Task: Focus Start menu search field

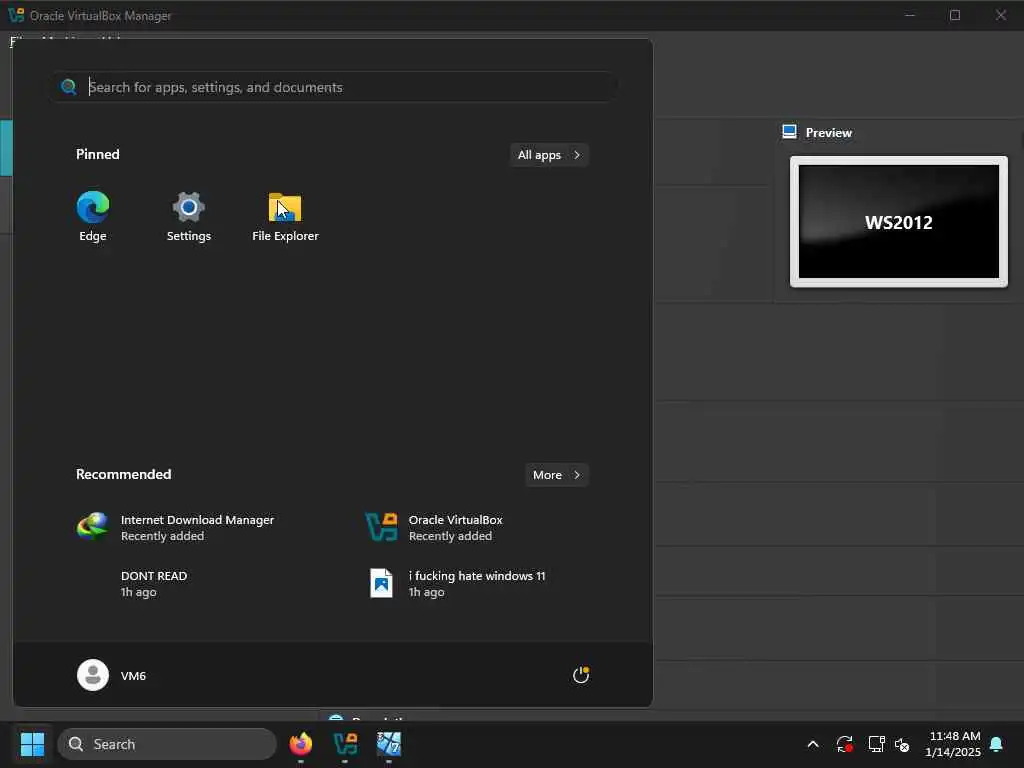Action: click(x=335, y=87)
